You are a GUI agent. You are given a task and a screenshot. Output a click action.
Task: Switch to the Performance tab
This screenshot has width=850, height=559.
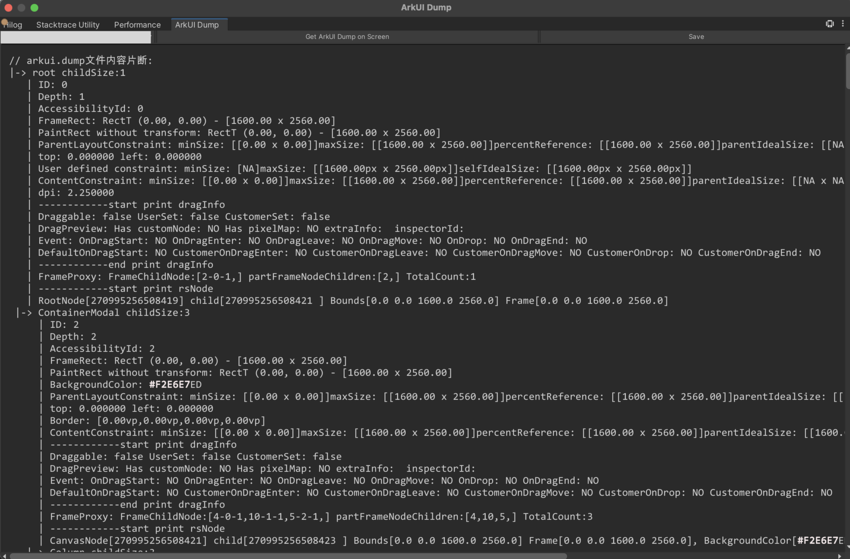point(137,25)
